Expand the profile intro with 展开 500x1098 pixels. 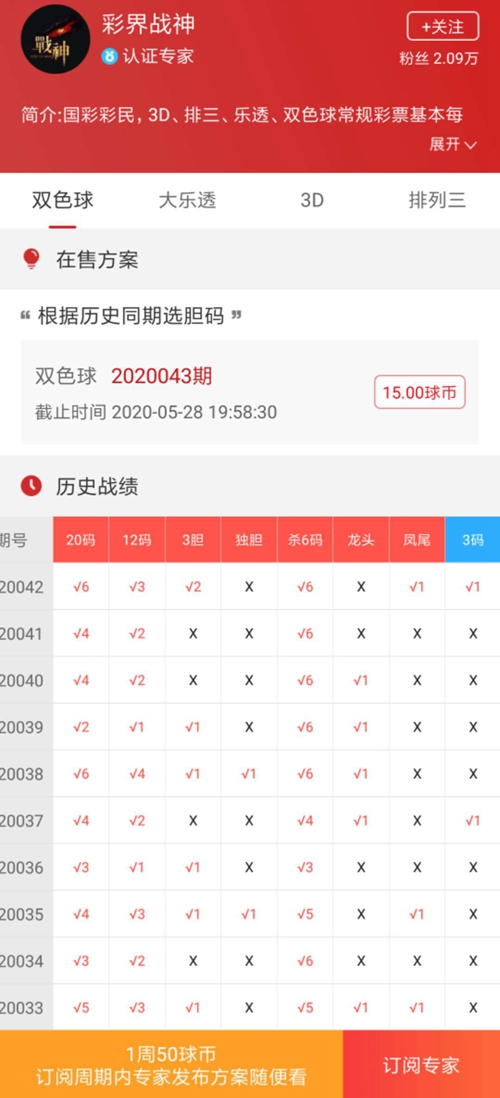click(453, 144)
